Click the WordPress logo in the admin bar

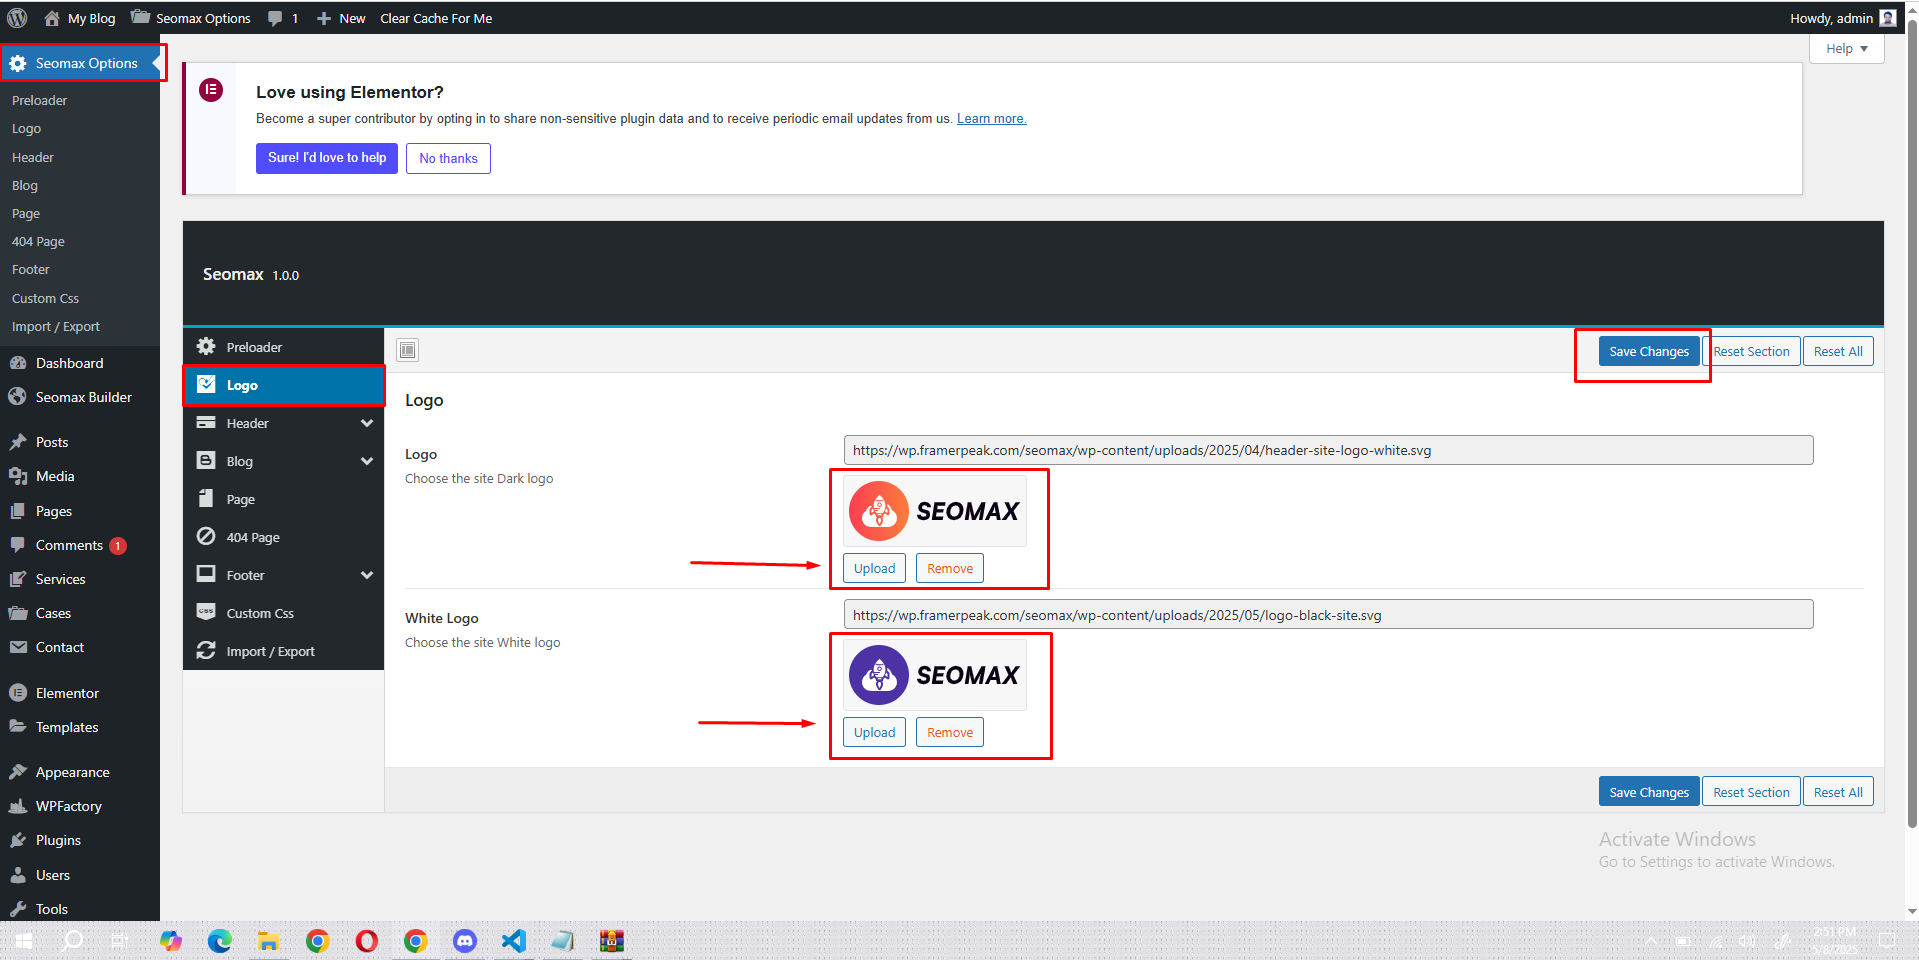17,18
